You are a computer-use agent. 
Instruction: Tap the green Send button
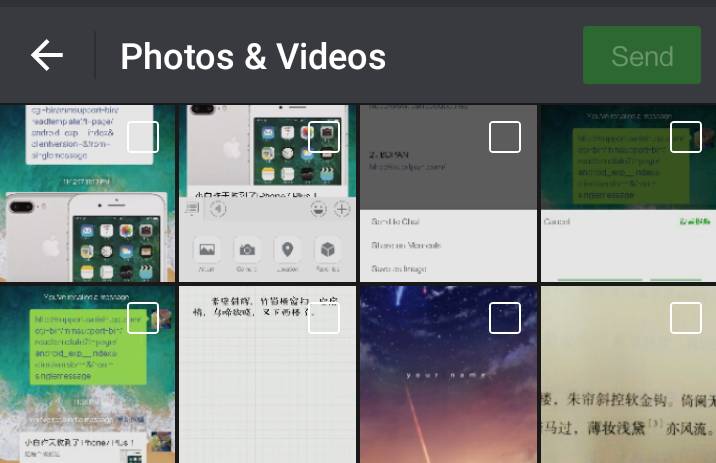(x=642, y=55)
